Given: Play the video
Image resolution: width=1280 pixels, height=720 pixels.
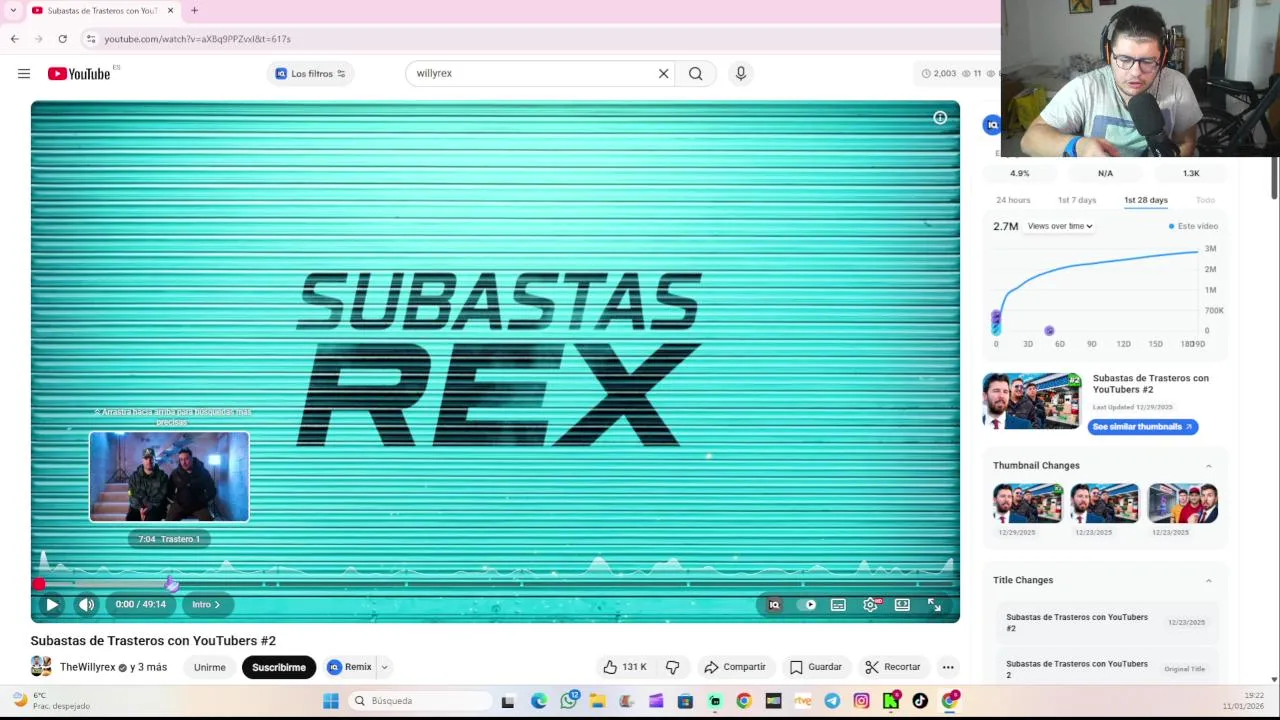Looking at the screenshot, I should [52, 604].
